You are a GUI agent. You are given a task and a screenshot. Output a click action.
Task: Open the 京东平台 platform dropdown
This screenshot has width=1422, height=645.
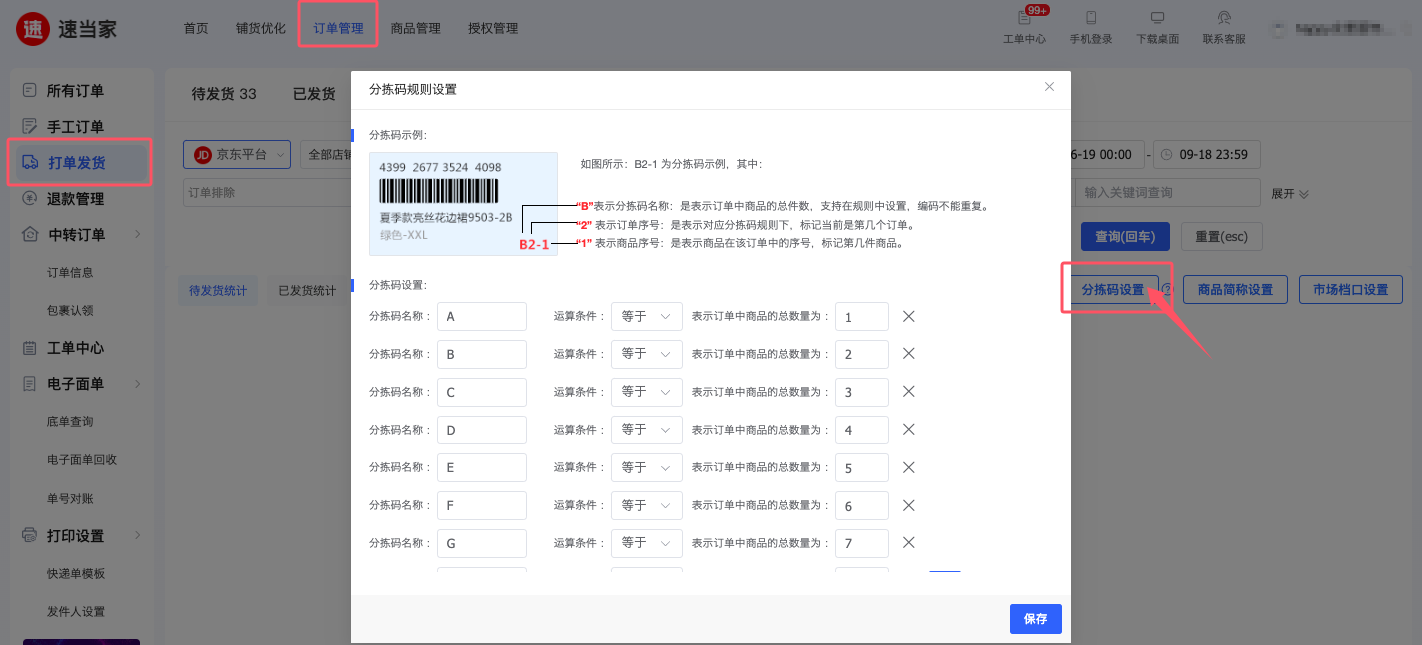tap(237, 154)
